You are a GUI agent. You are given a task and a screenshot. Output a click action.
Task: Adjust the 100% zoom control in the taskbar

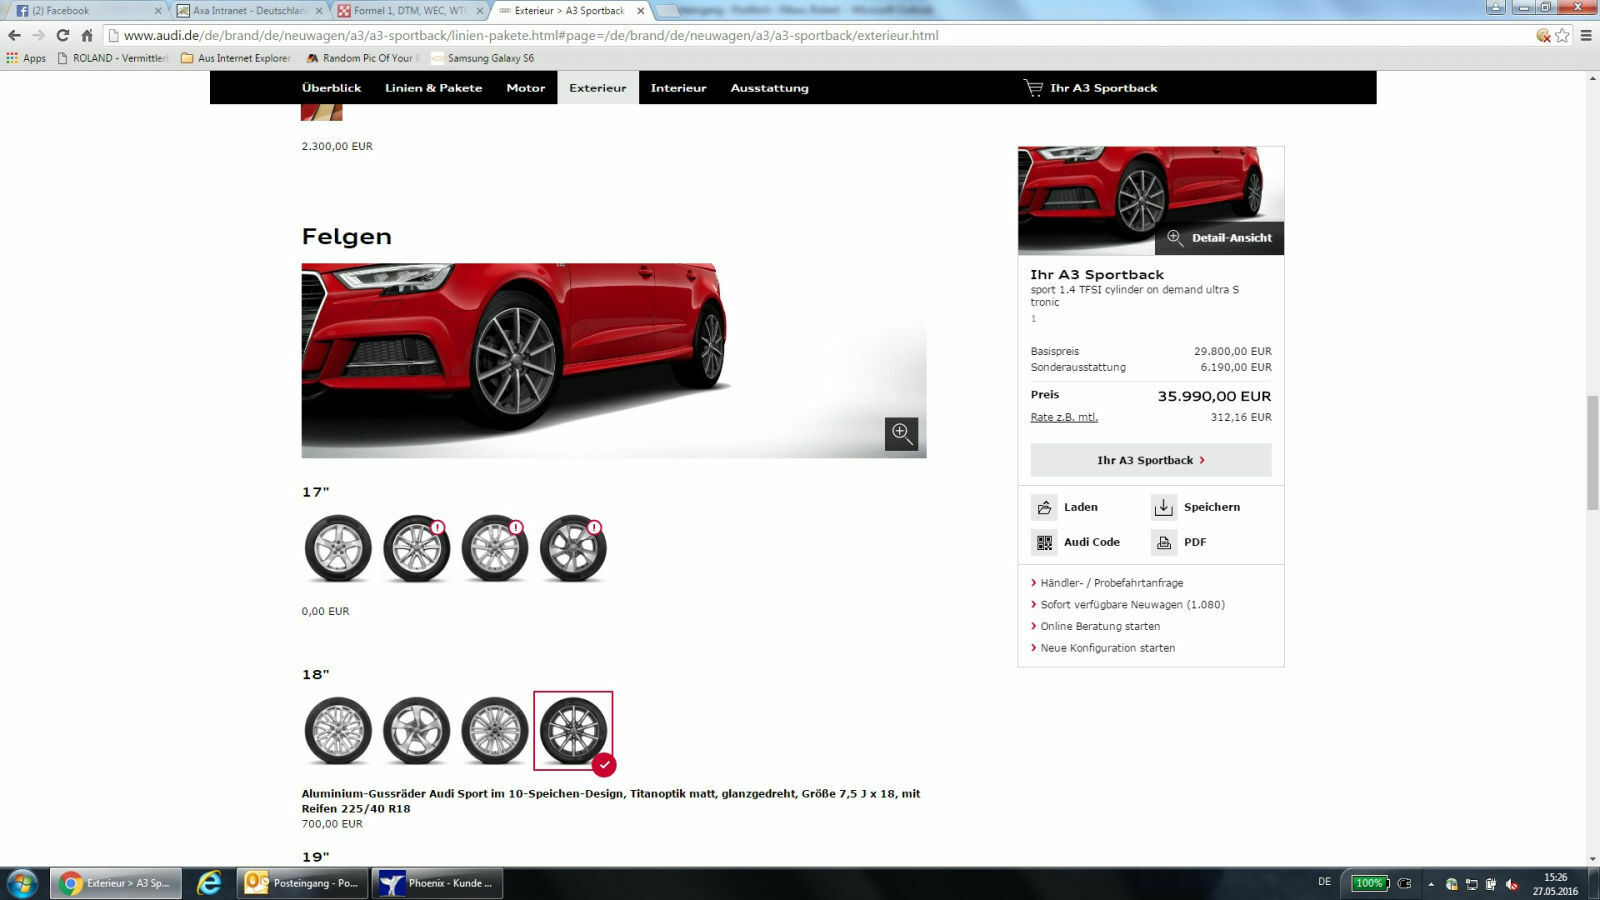click(x=1371, y=883)
